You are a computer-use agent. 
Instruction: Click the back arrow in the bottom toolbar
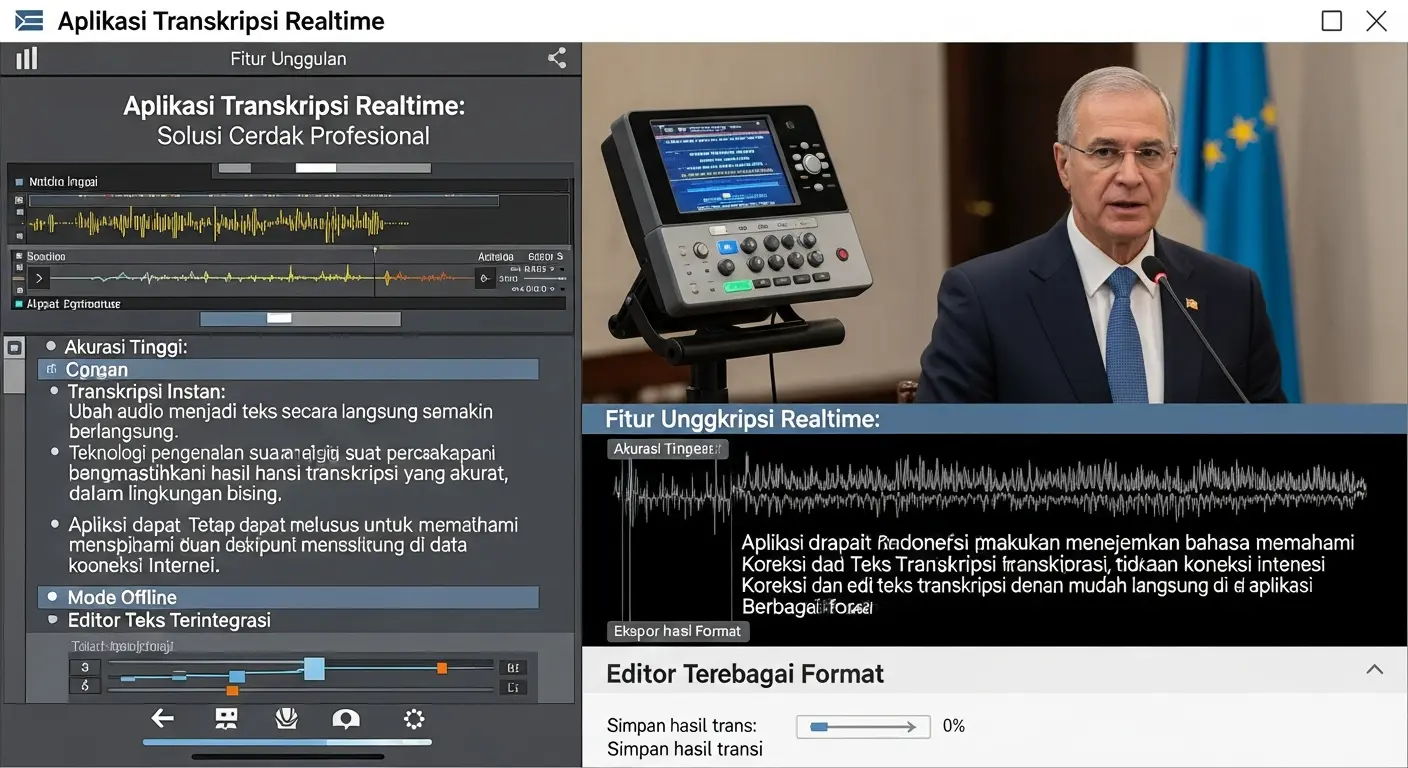click(x=162, y=718)
